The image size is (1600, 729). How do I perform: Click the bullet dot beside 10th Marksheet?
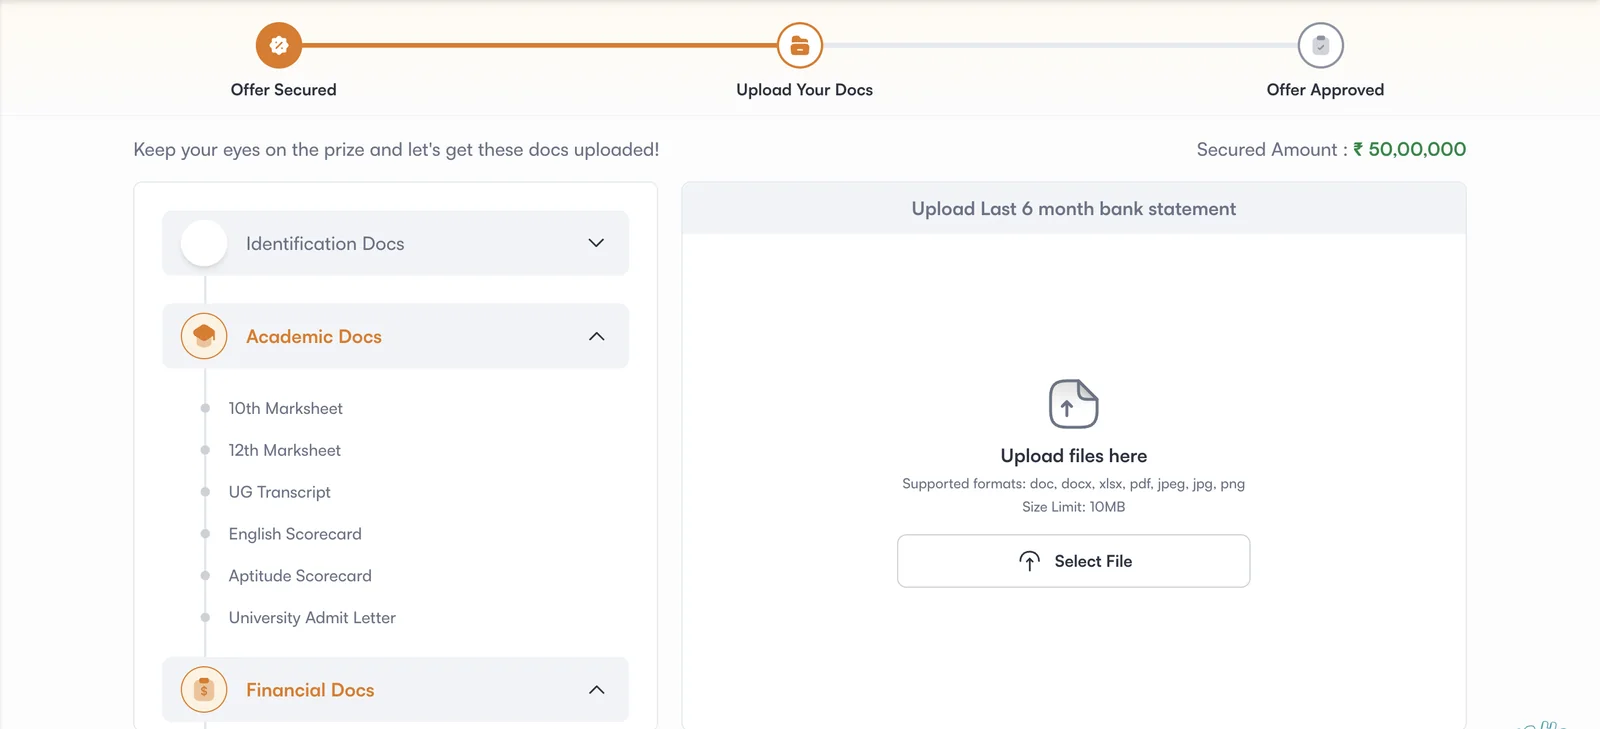click(205, 408)
